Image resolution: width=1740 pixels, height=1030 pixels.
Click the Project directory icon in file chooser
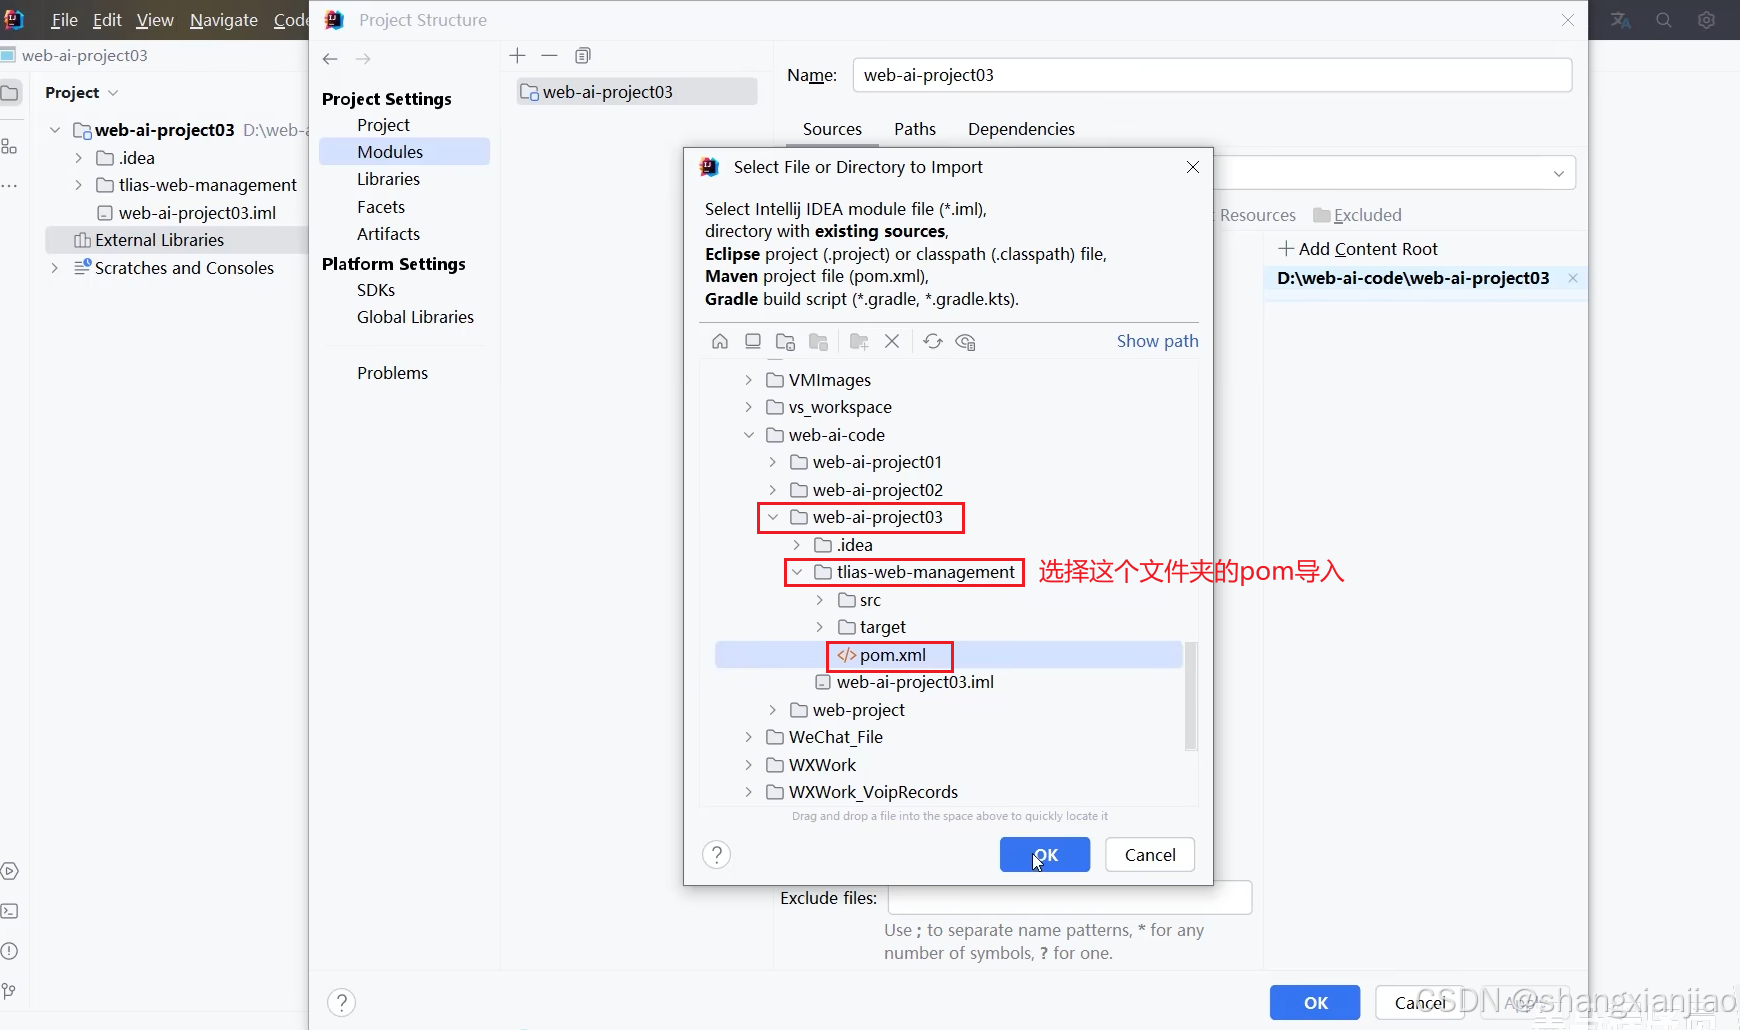(x=786, y=342)
